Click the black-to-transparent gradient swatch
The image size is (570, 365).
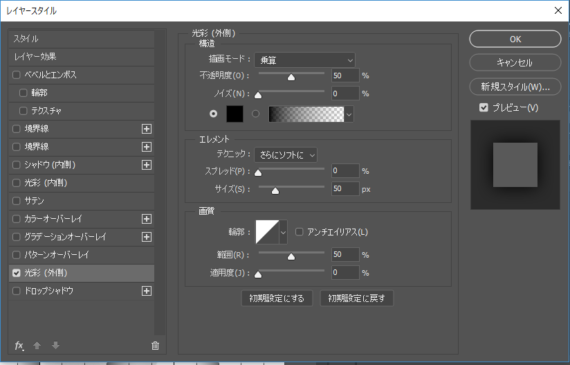(x=306, y=114)
